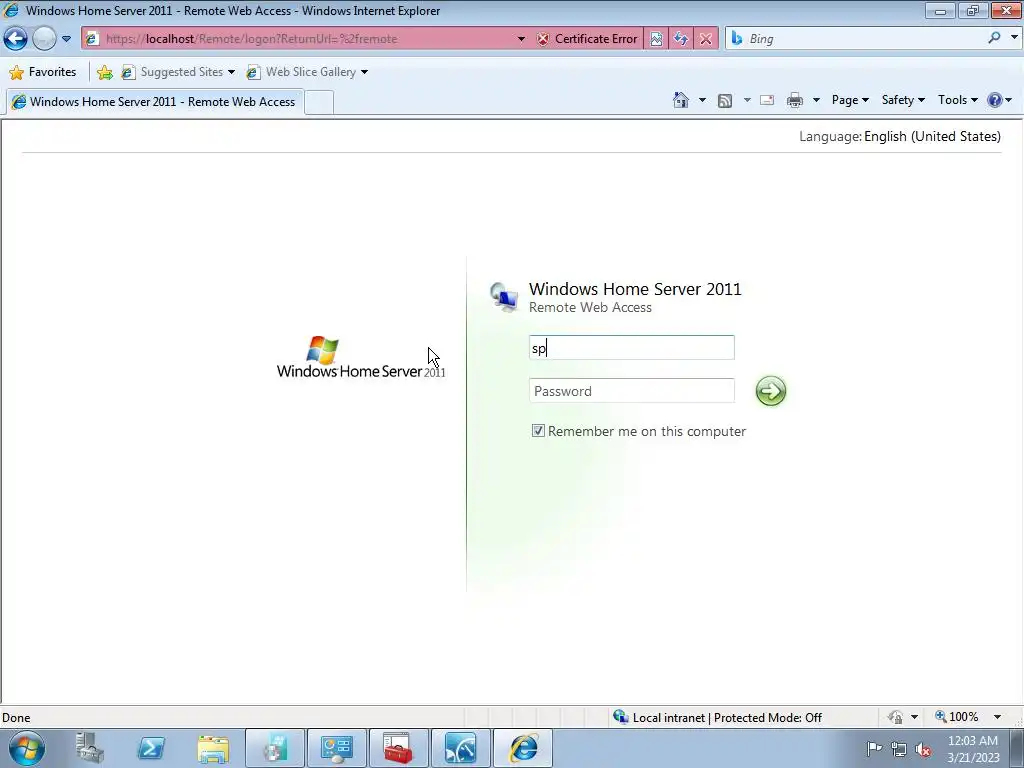Click the Action Center flag tray icon
This screenshot has height=768, width=1024.
(x=874, y=748)
